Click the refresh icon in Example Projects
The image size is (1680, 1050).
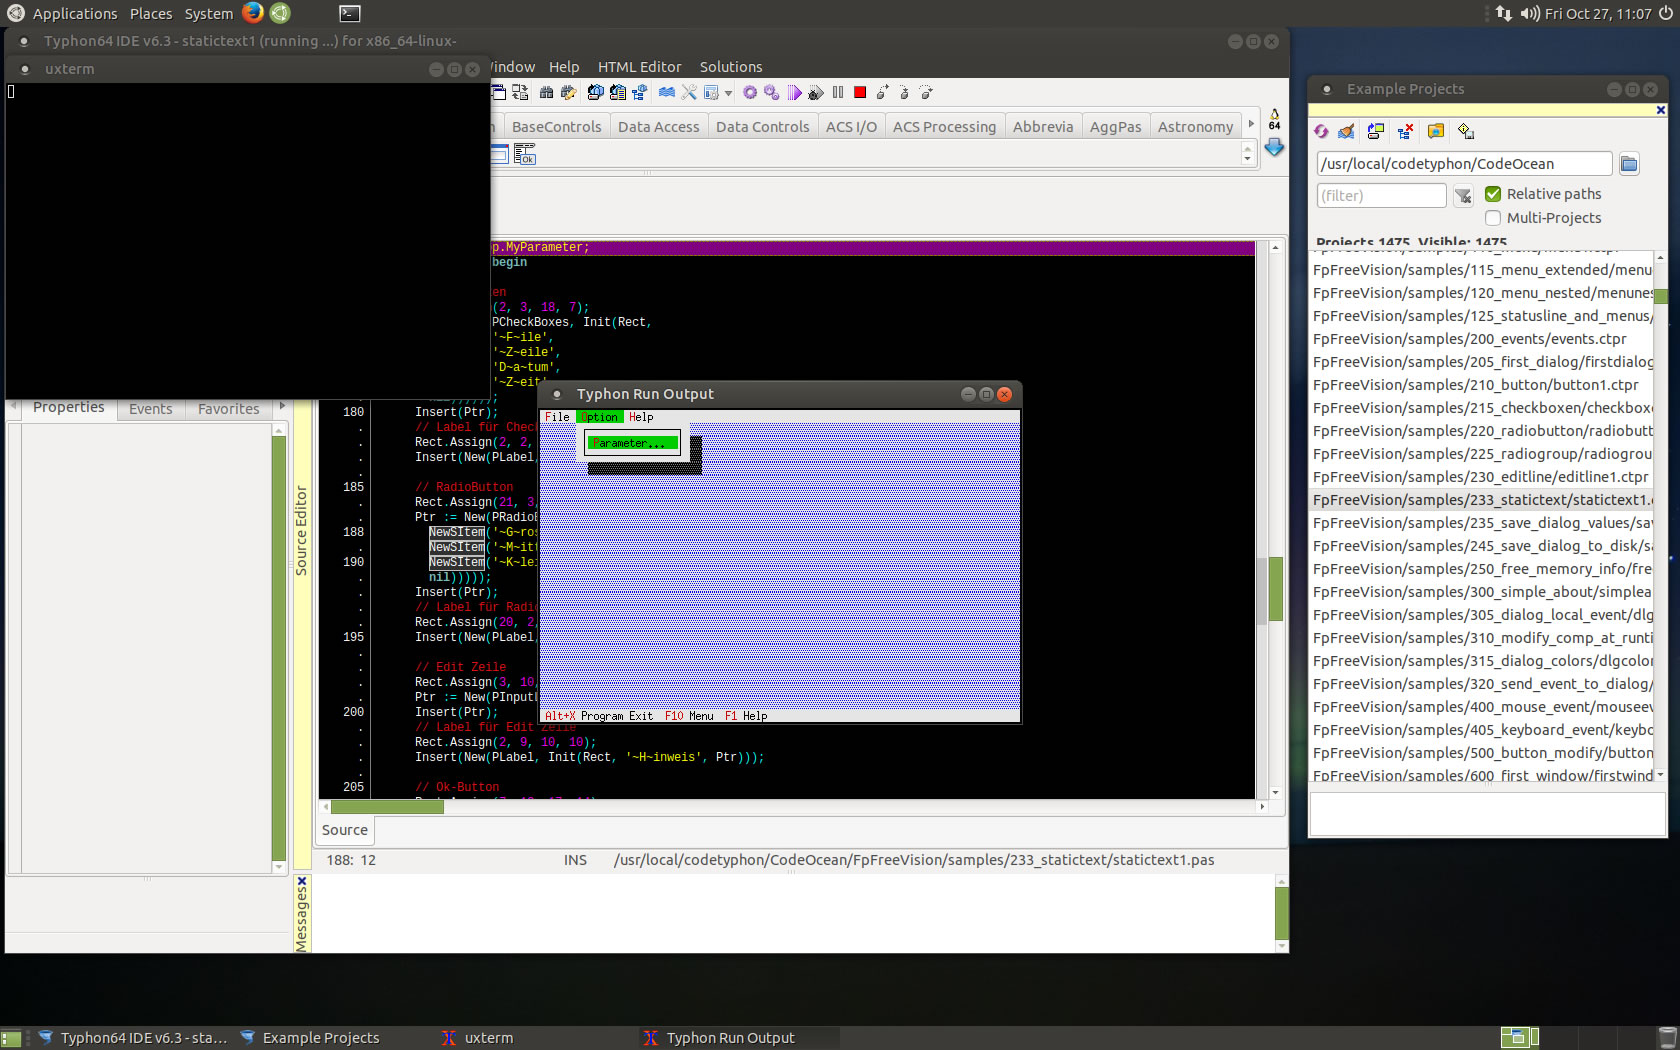(x=1321, y=131)
